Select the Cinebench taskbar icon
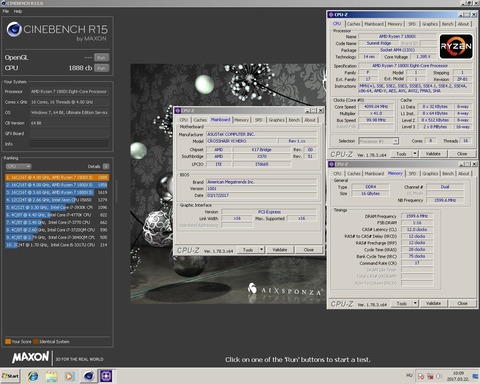Viewport: 480px width, 384px height. (x=89, y=376)
